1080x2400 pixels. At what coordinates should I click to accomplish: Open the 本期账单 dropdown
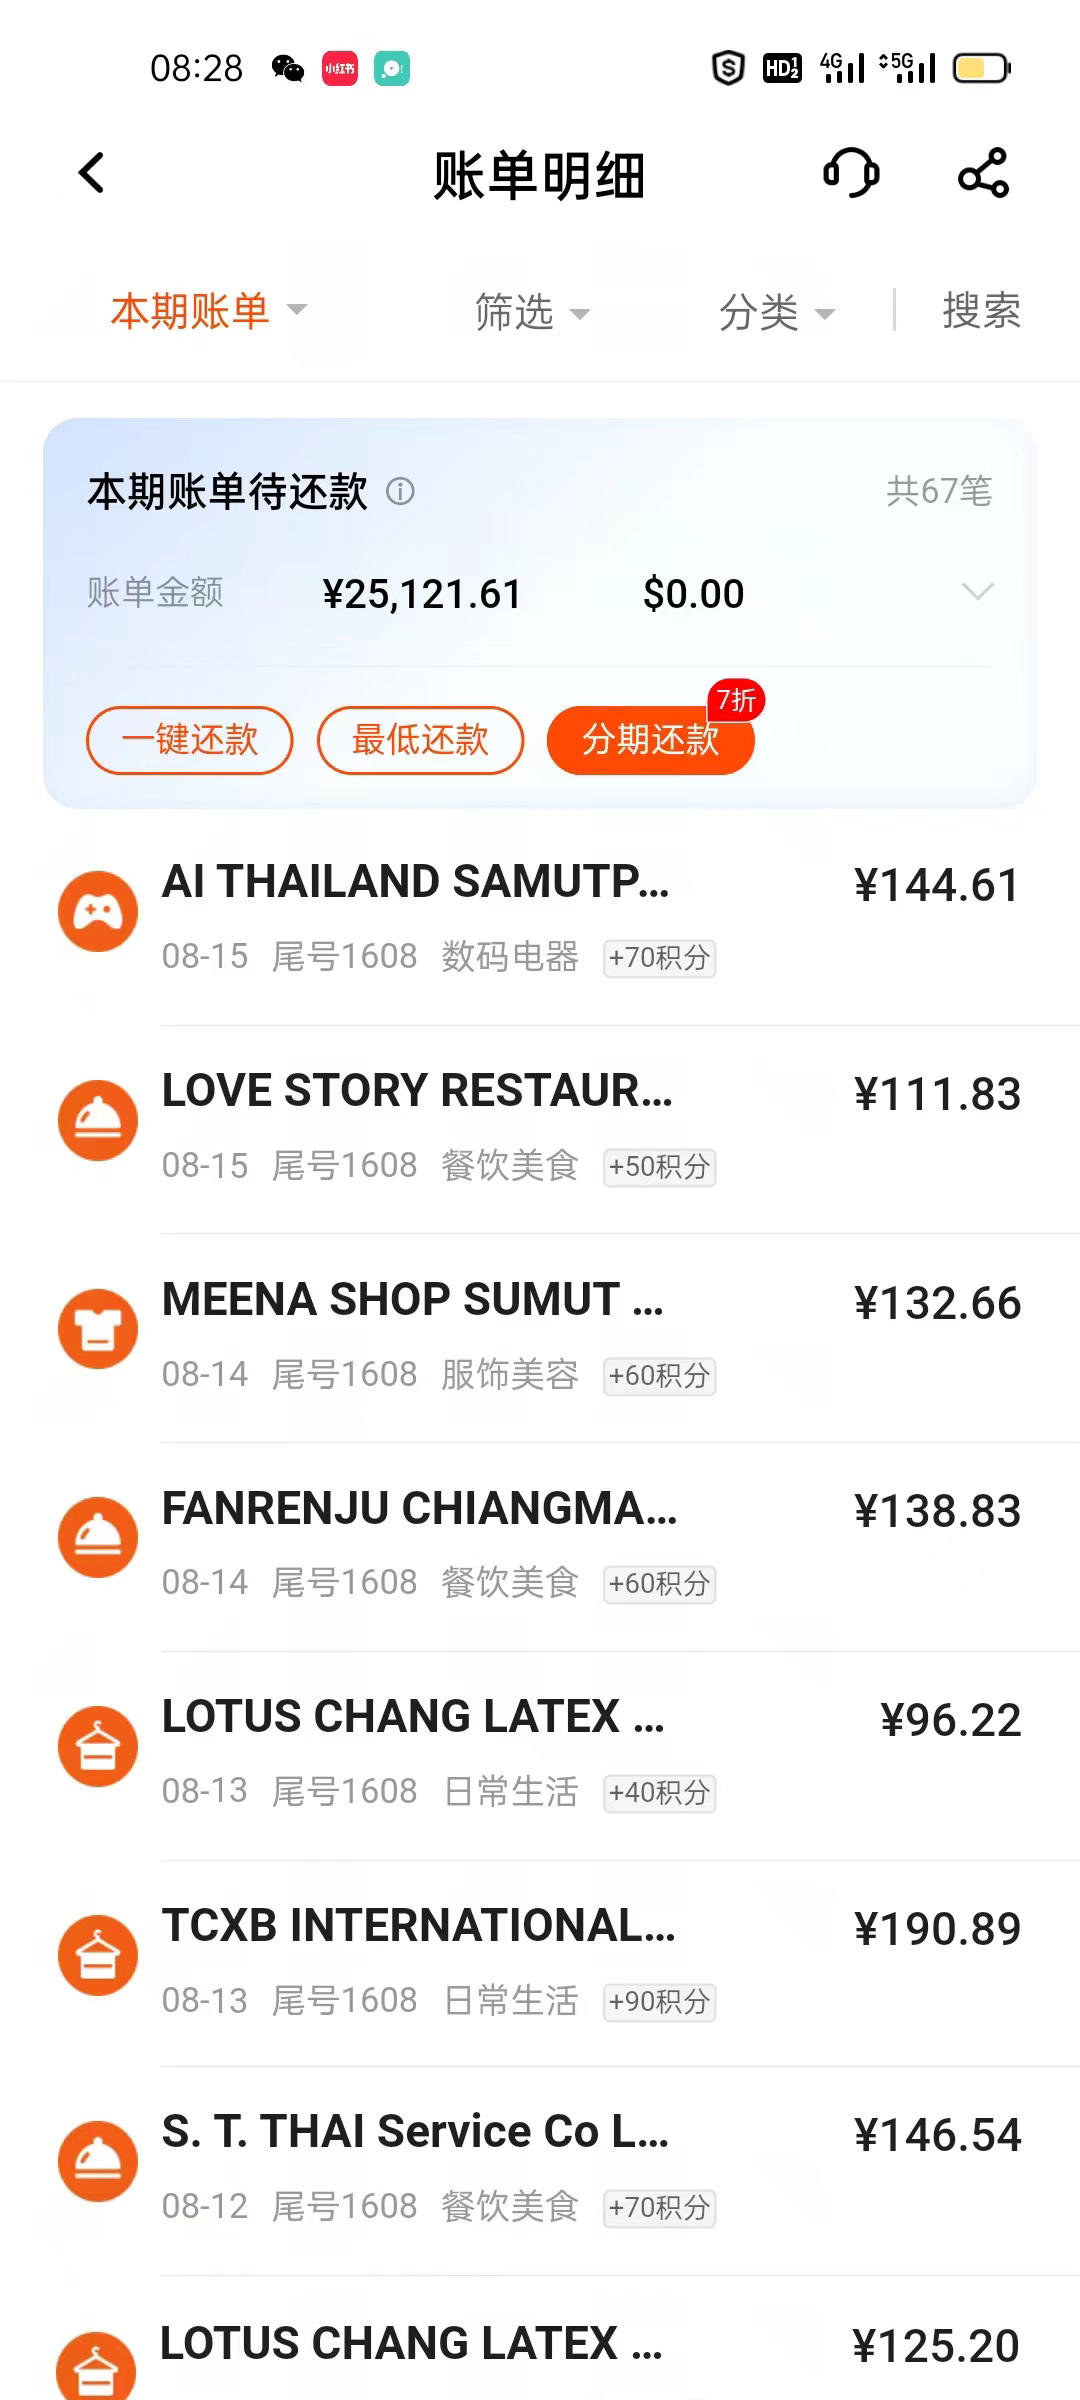click(x=208, y=311)
